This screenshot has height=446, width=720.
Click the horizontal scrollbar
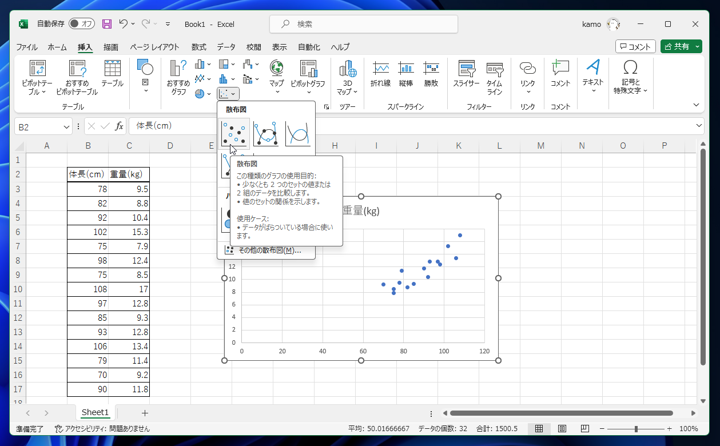pyautogui.click(x=562, y=413)
